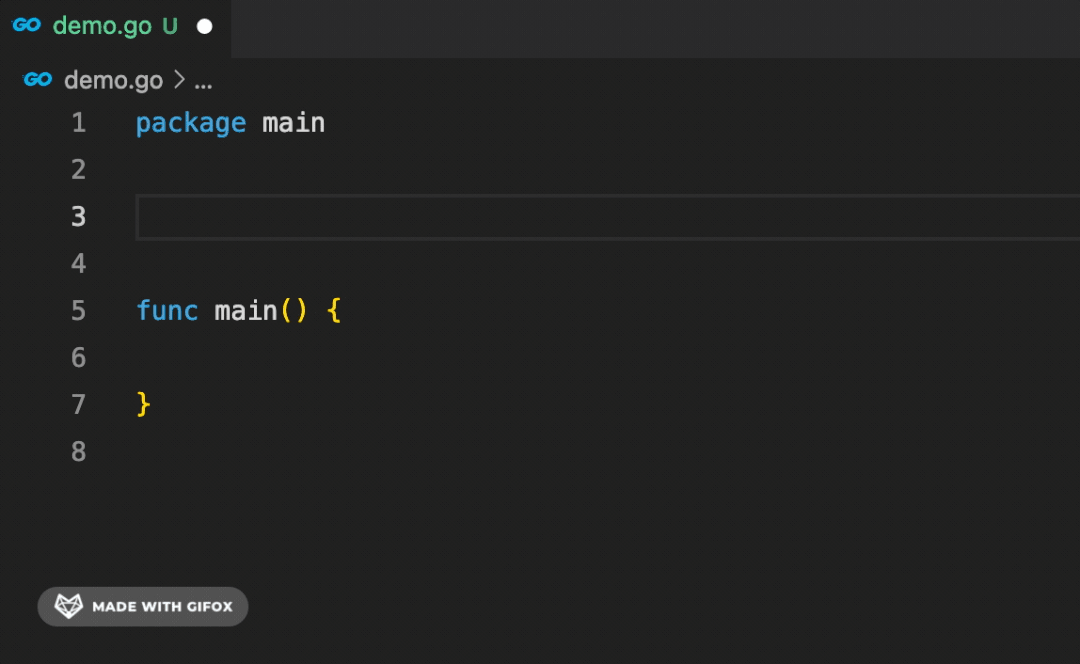This screenshot has width=1080, height=664.
Task: Click demo.go in the breadcrumb path
Action: pos(113,81)
